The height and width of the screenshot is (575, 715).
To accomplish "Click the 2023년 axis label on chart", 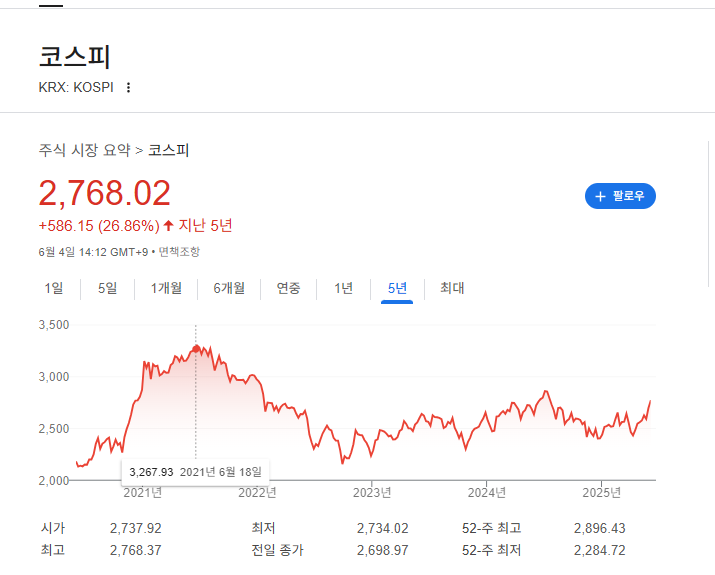I will point(372,492).
